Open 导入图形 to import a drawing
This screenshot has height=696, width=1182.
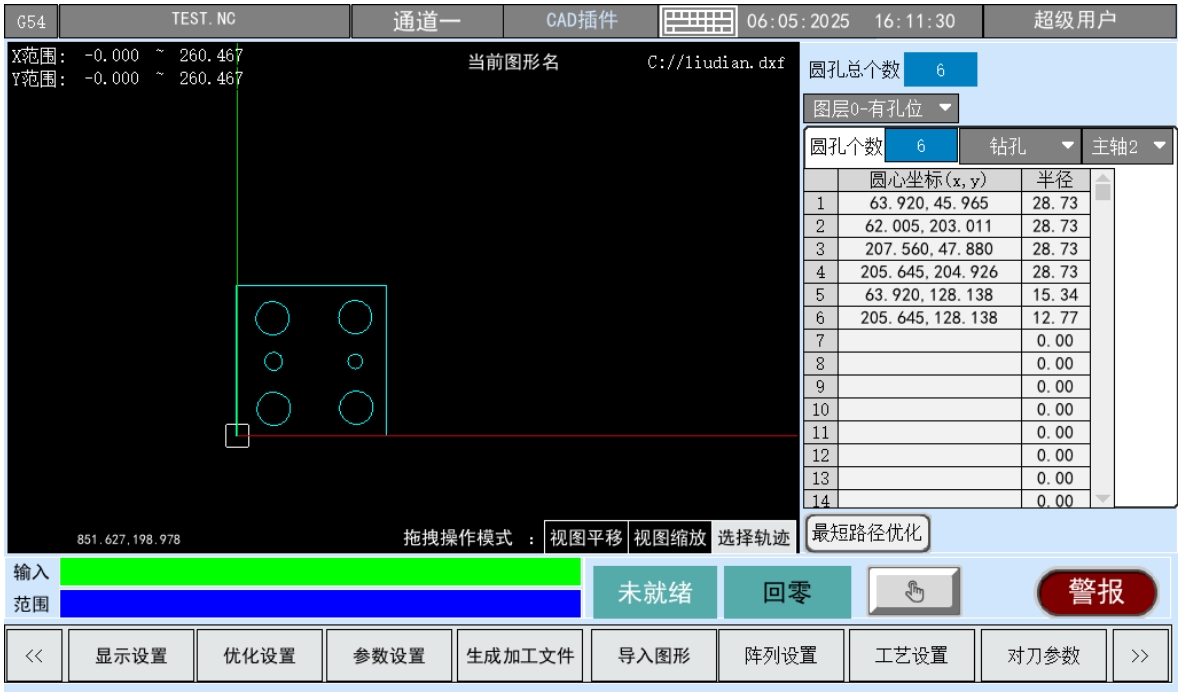(654, 655)
